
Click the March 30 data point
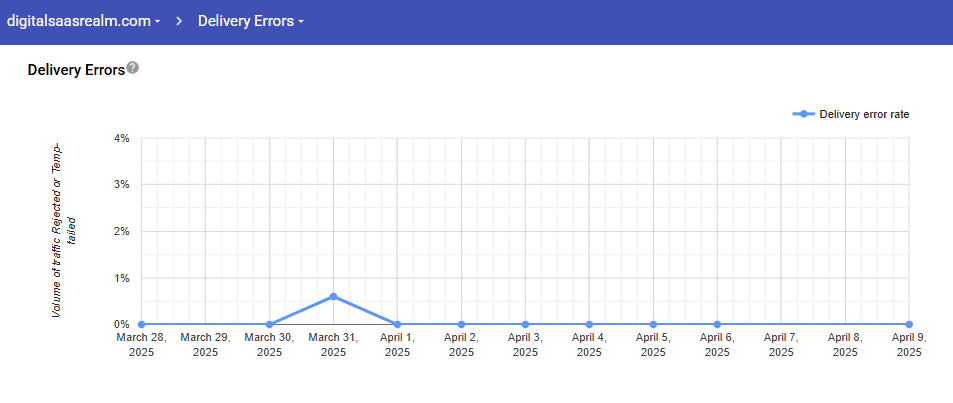click(270, 324)
